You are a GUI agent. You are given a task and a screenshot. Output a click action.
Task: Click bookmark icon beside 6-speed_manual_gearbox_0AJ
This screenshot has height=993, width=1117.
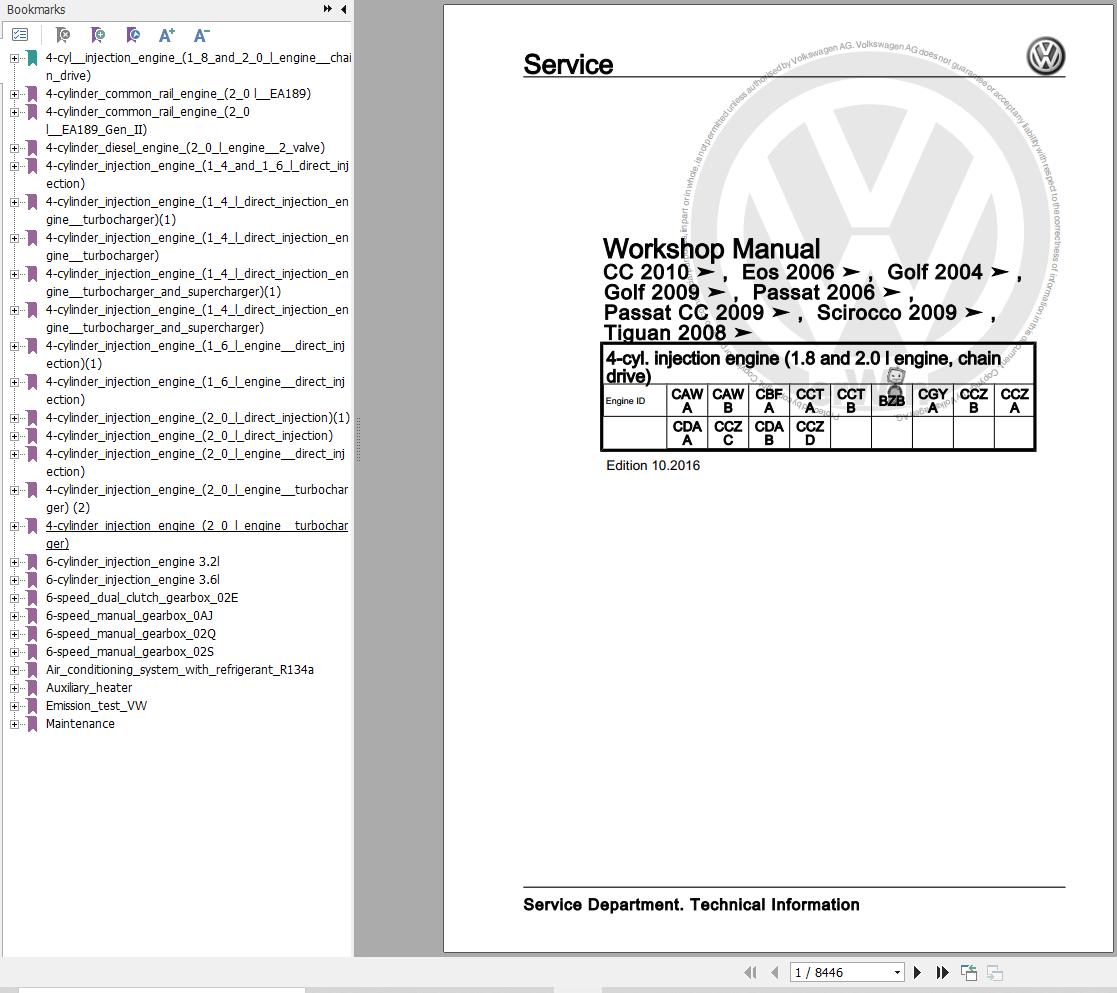pos(32,616)
